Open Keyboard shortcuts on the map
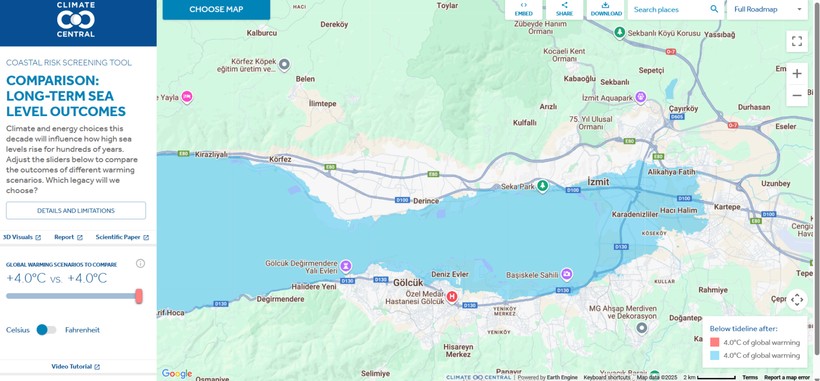 point(608,377)
